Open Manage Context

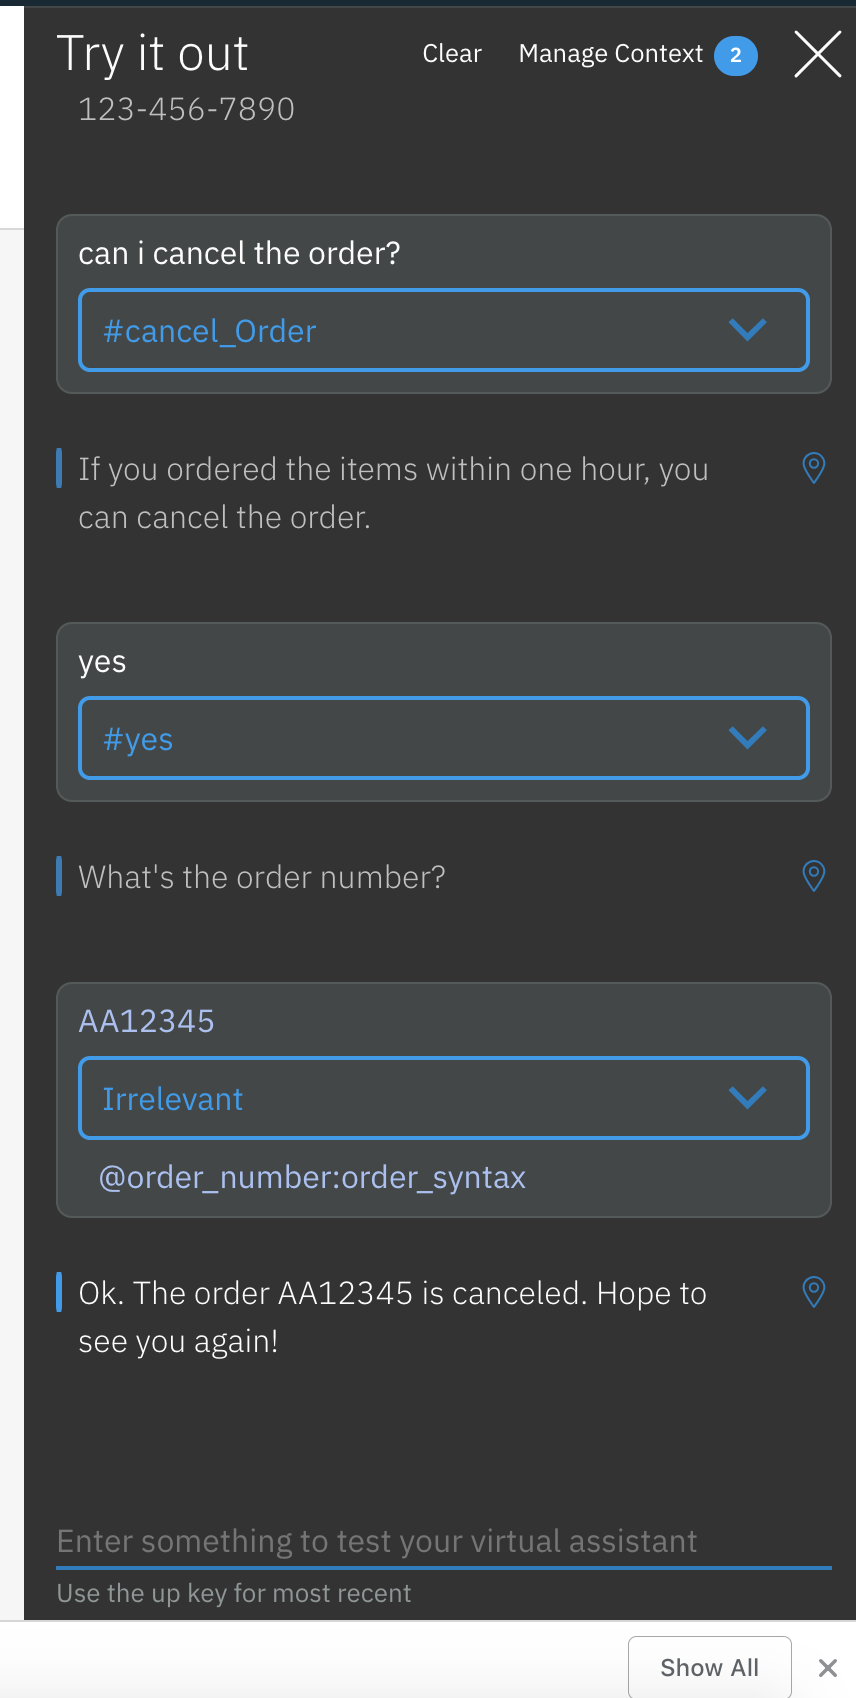coord(611,54)
